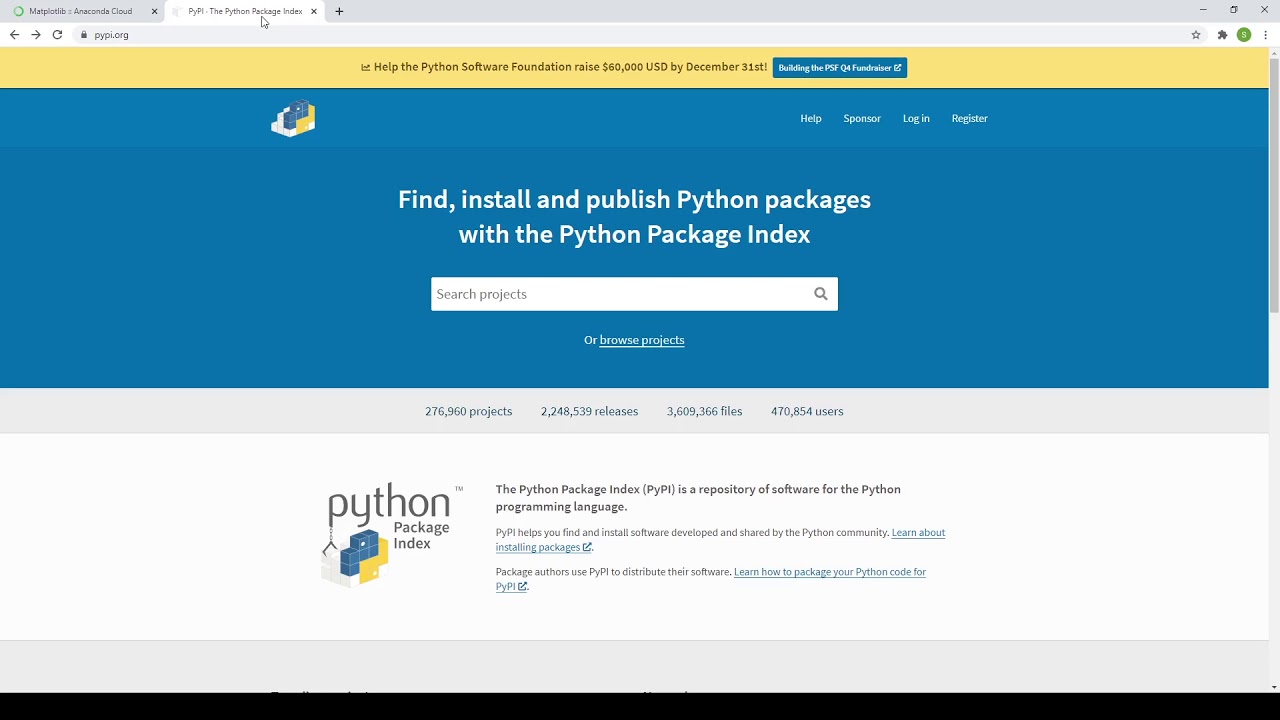Click the PyPI logo in the header

(293, 118)
